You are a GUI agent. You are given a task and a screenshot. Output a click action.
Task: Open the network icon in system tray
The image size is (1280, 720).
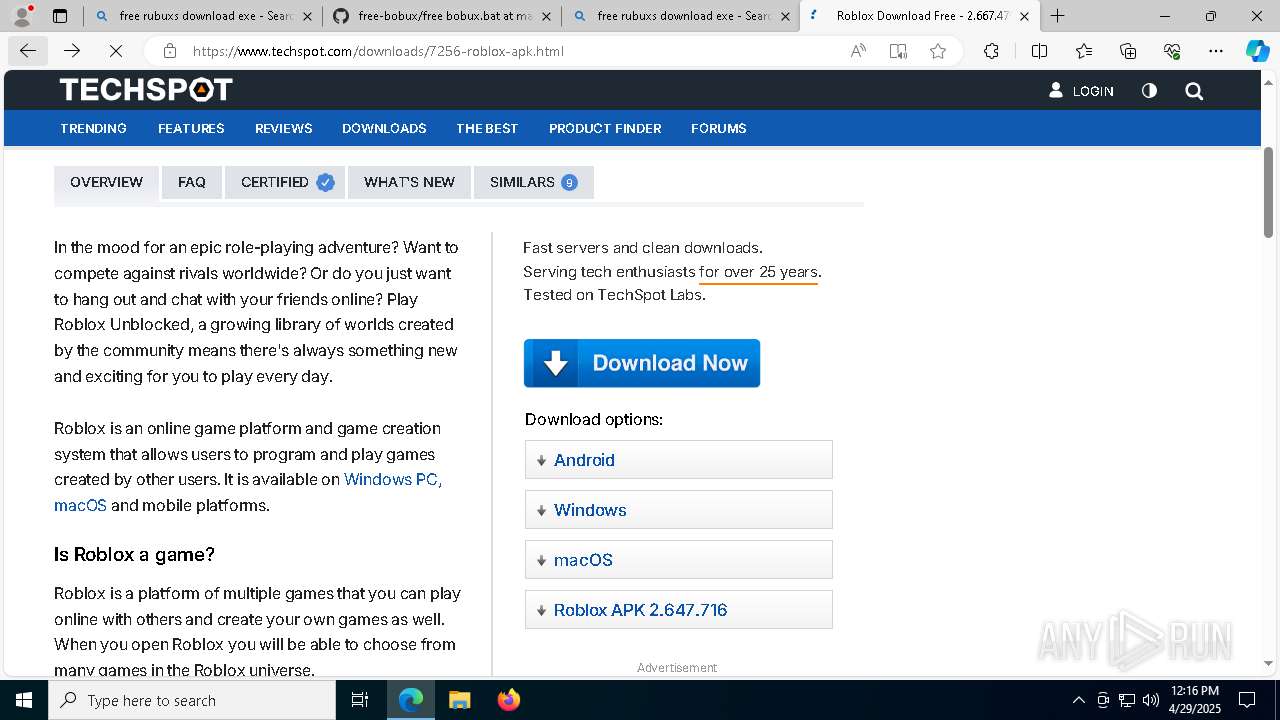click(x=1127, y=700)
